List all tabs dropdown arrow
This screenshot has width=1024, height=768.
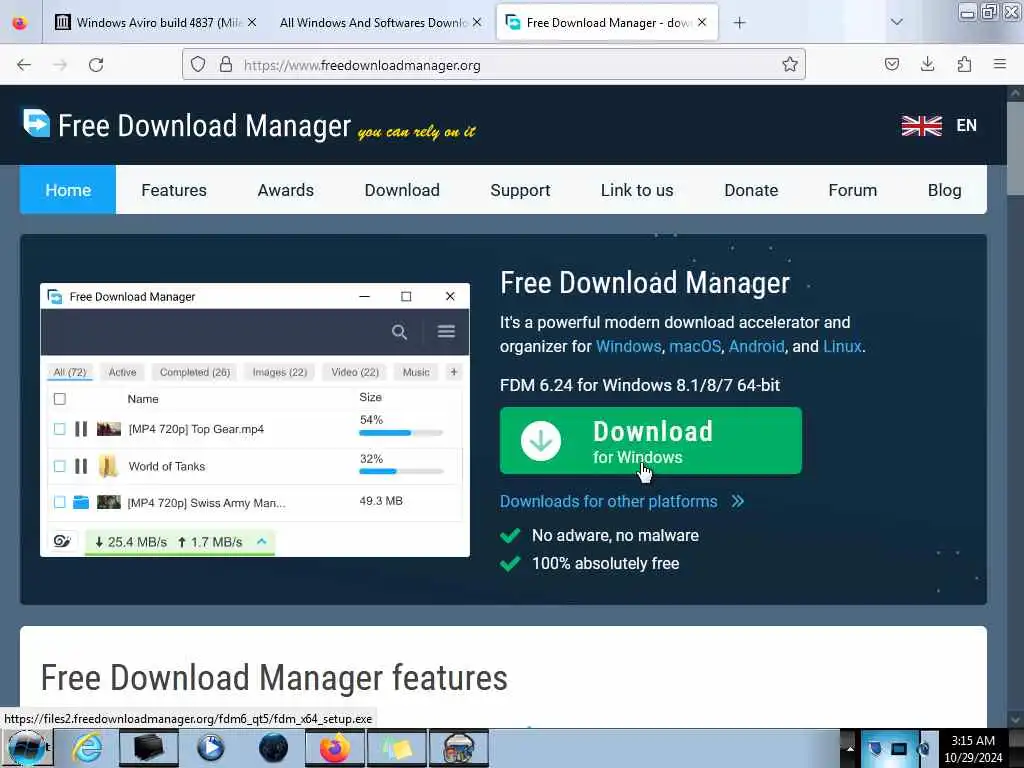897,22
